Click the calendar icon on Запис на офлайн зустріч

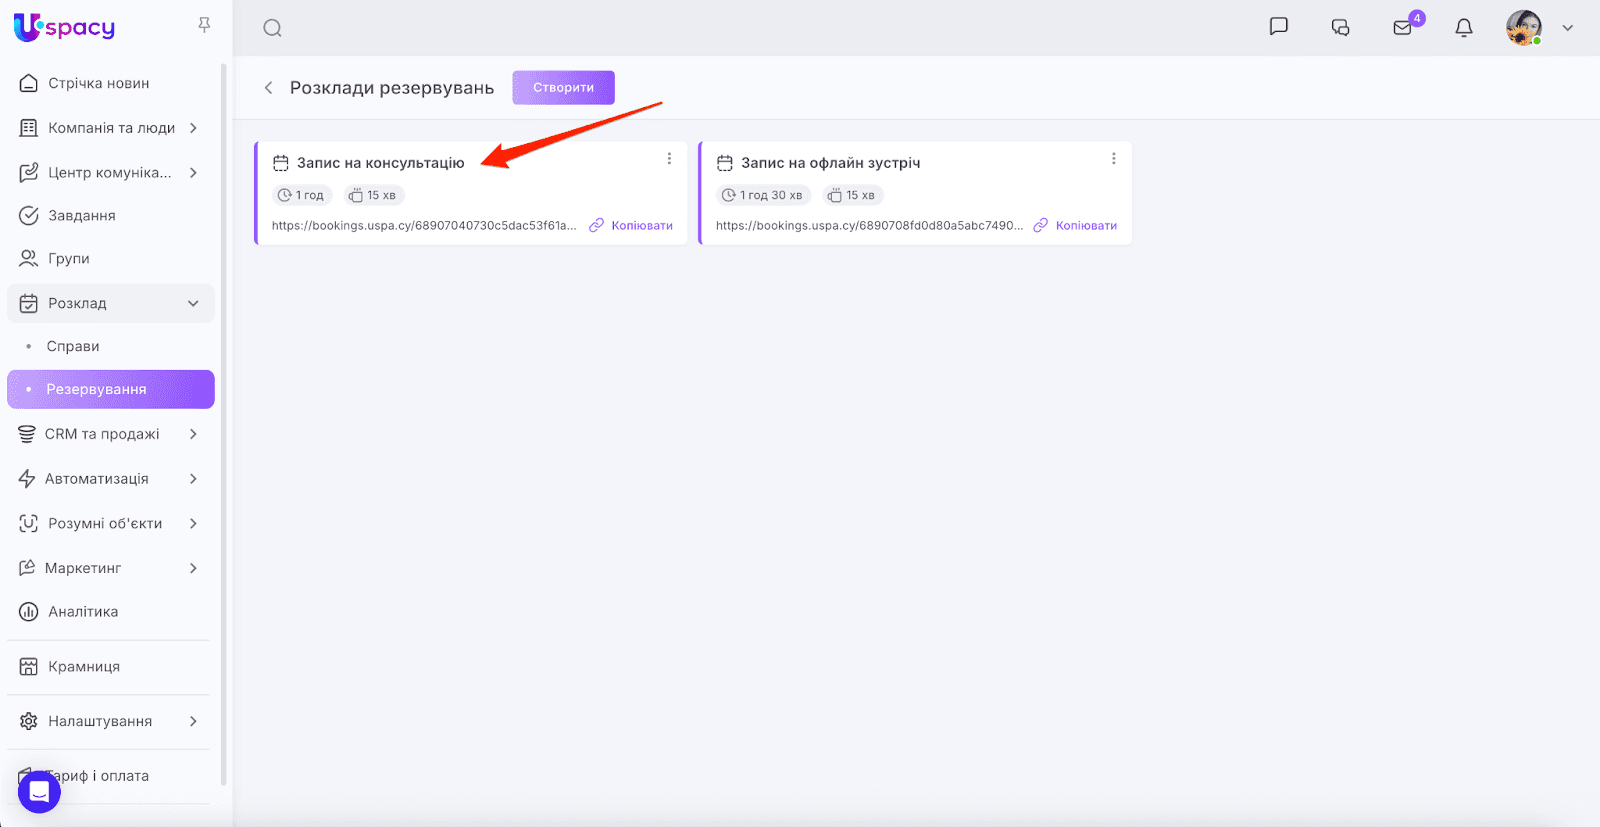[x=725, y=163]
